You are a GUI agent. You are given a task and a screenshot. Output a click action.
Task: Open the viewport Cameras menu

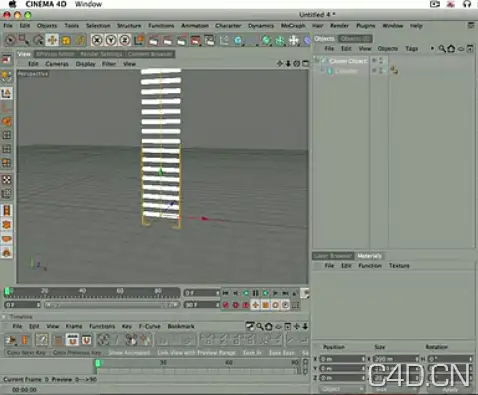57,64
